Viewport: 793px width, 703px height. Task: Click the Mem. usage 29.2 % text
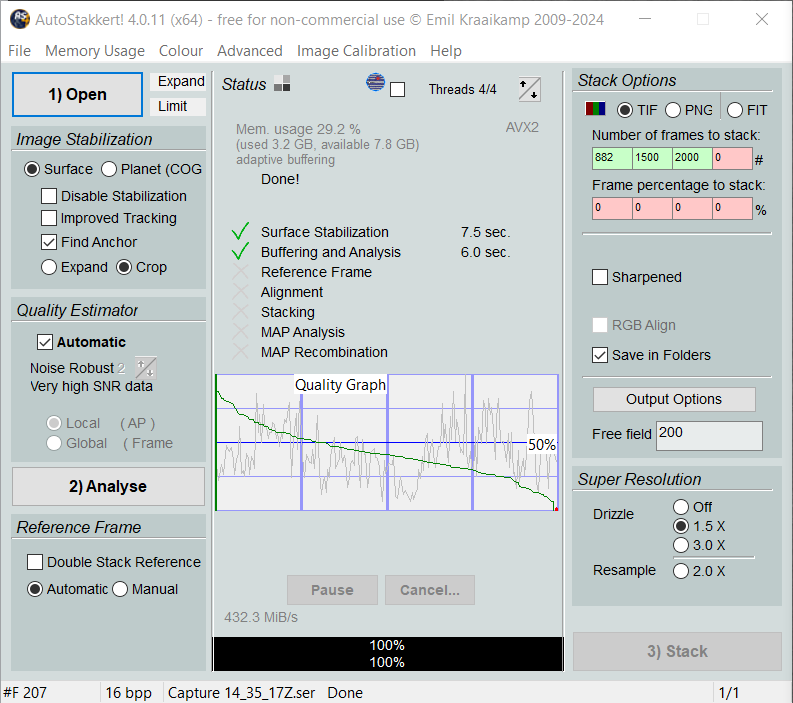[298, 129]
